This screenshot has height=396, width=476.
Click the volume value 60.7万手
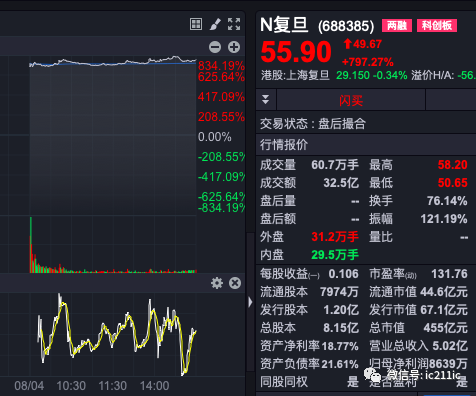pyautogui.click(x=335, y=165)
